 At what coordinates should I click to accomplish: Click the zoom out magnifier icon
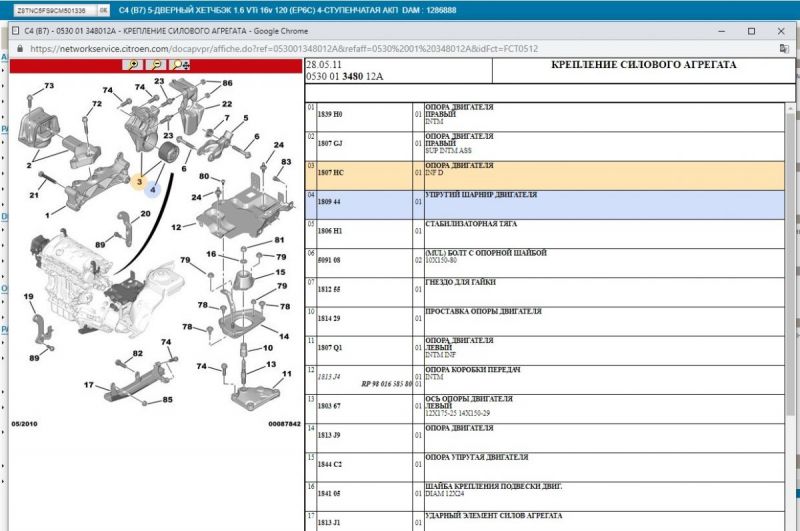(x=157, y=65)
